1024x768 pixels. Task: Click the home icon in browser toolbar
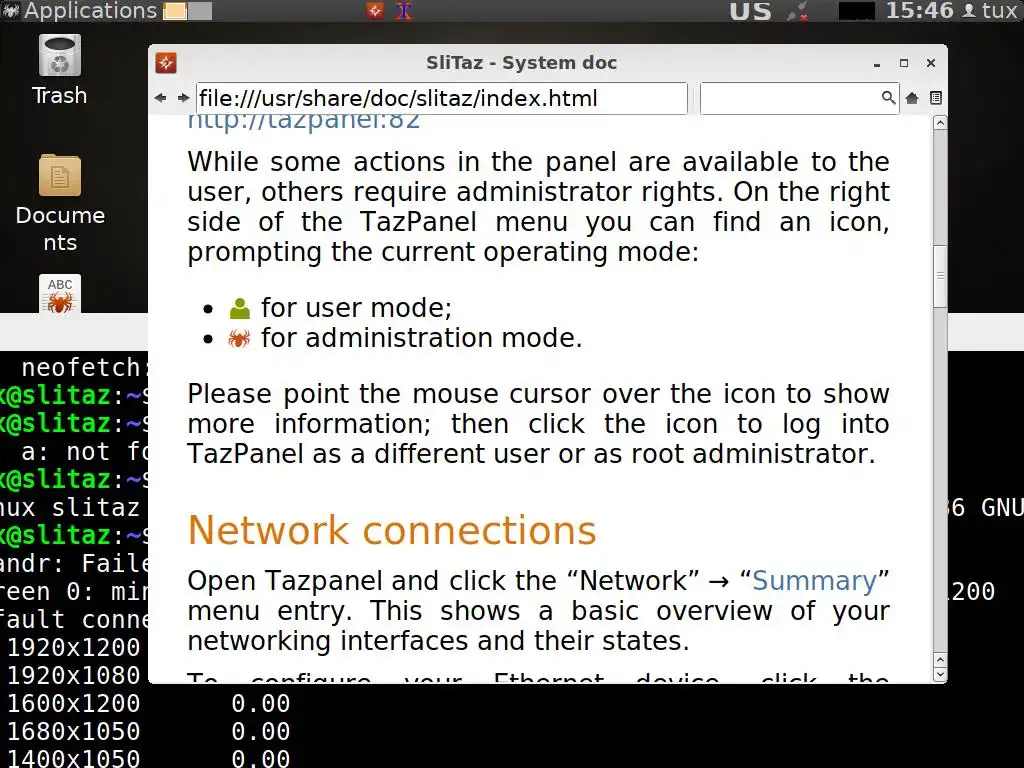pyautogui.click(x=912, y=98)
